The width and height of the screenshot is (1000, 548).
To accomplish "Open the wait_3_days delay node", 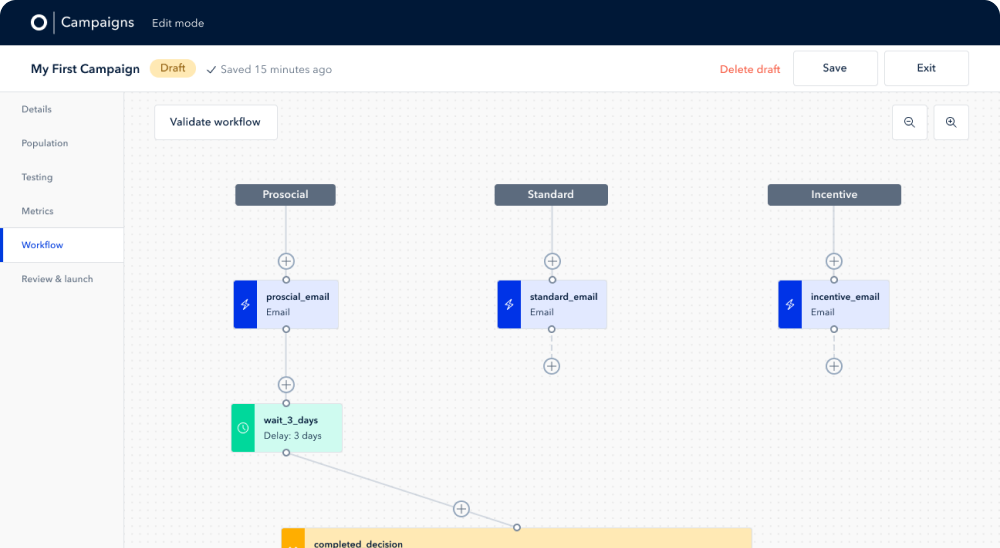I will coord(287,428).
